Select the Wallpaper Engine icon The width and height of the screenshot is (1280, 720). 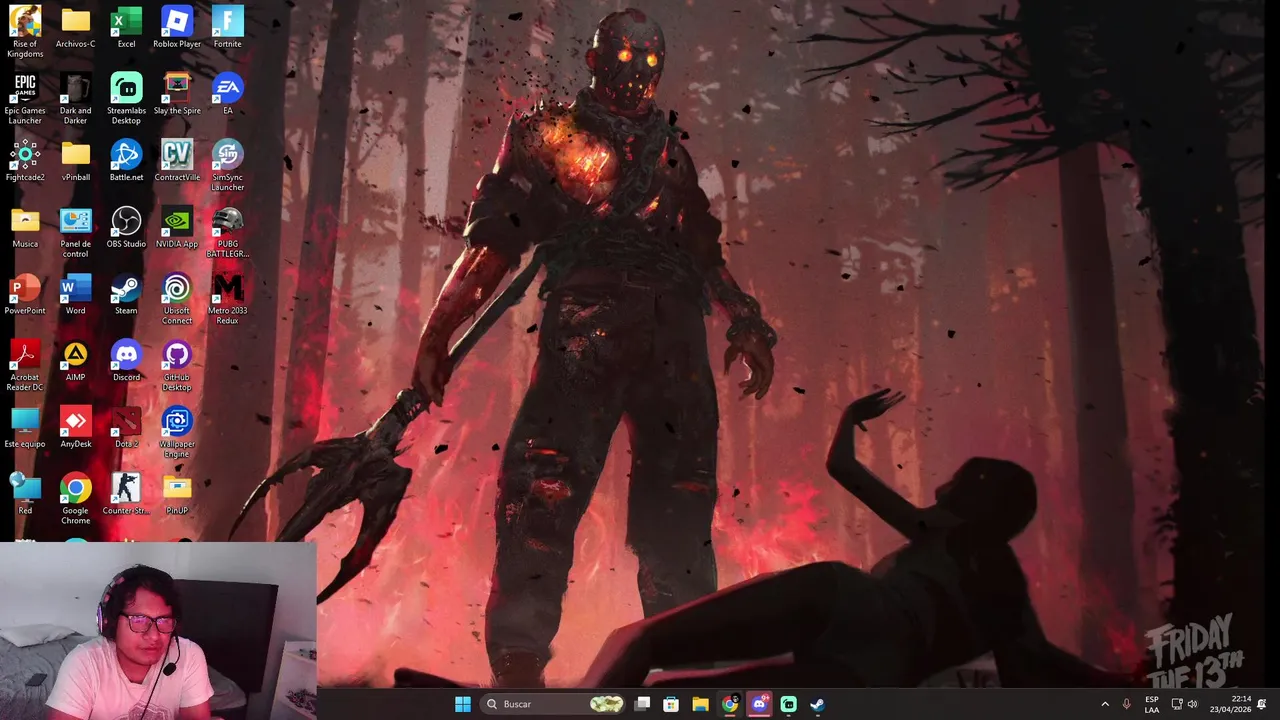tap(177, 432)
